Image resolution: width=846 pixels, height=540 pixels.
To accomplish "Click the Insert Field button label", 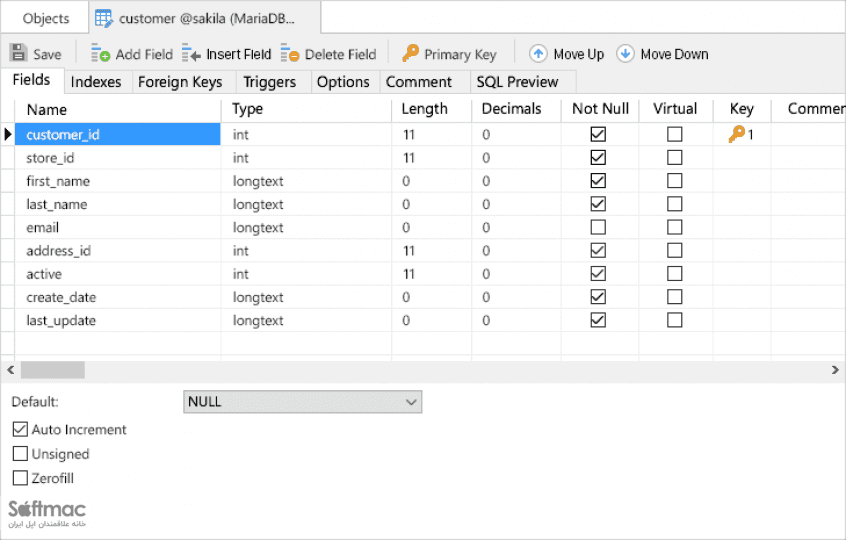I will [238, 54].
